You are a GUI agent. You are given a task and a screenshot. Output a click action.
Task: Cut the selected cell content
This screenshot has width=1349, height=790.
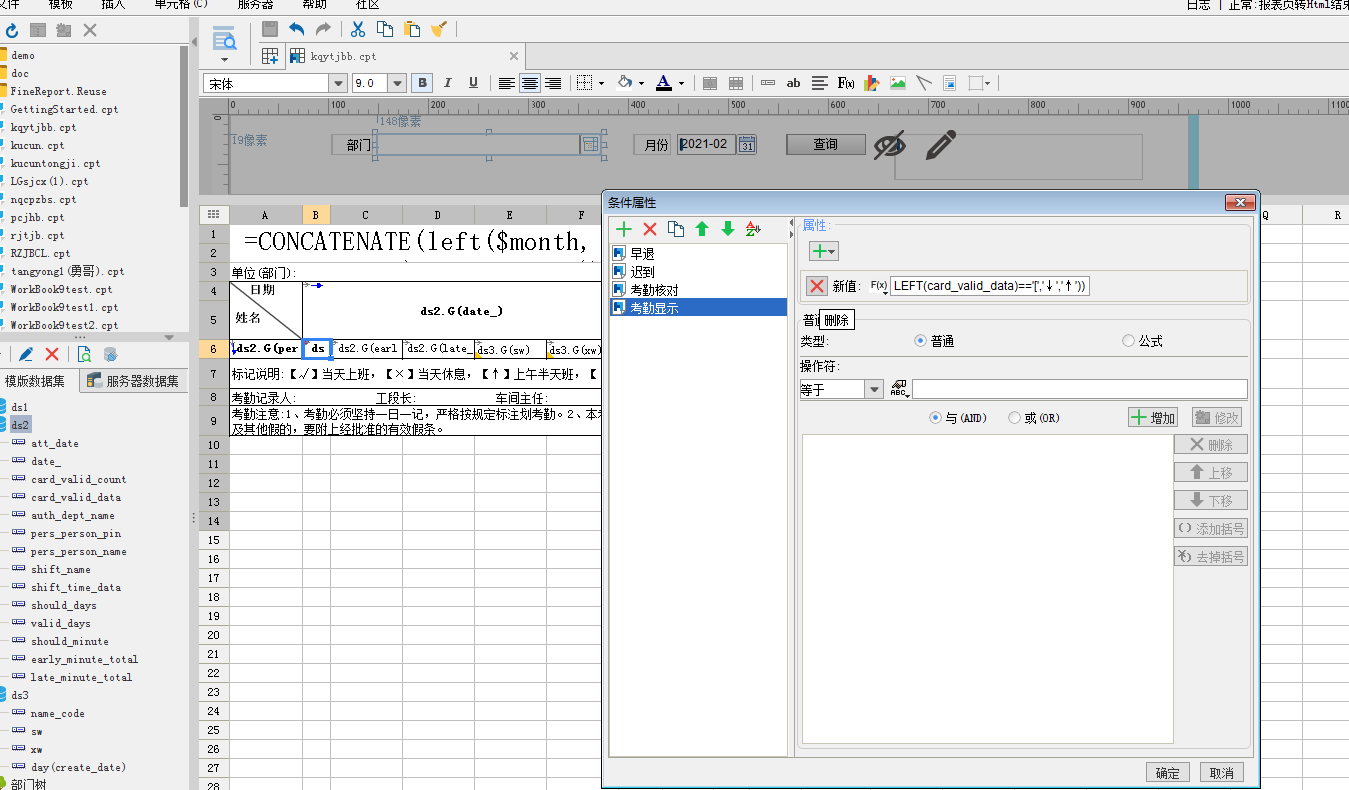[x=357, y=30]
